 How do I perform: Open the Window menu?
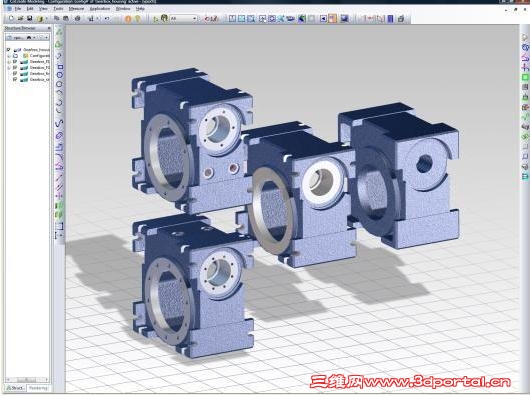click(123, 8)
